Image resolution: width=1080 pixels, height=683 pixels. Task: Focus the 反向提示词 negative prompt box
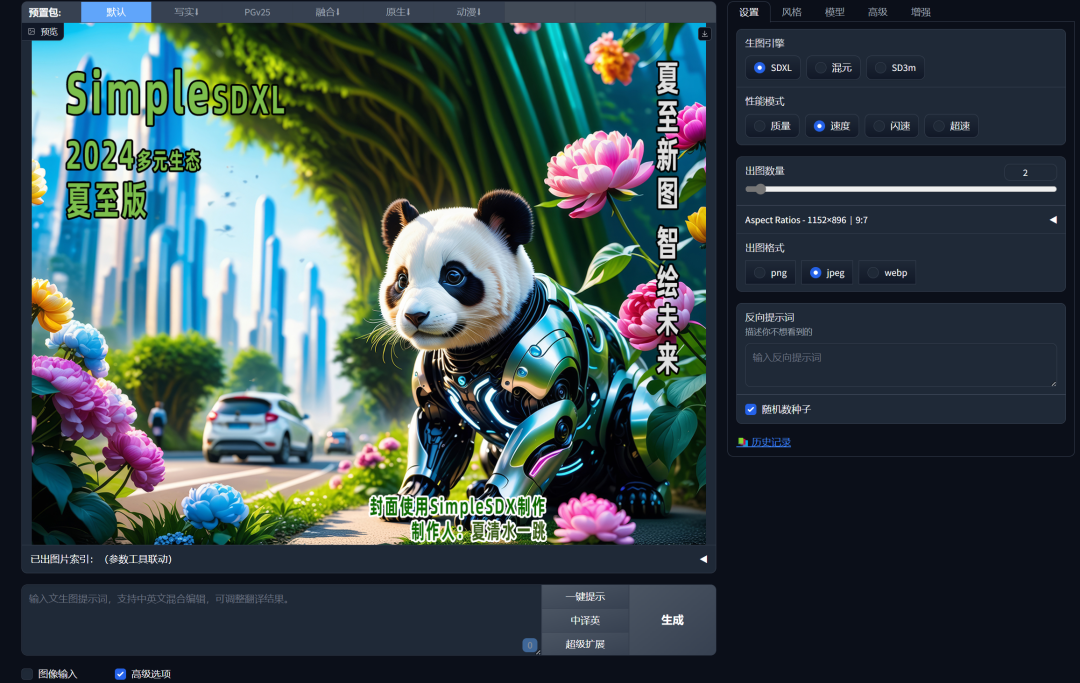[901, 365]
